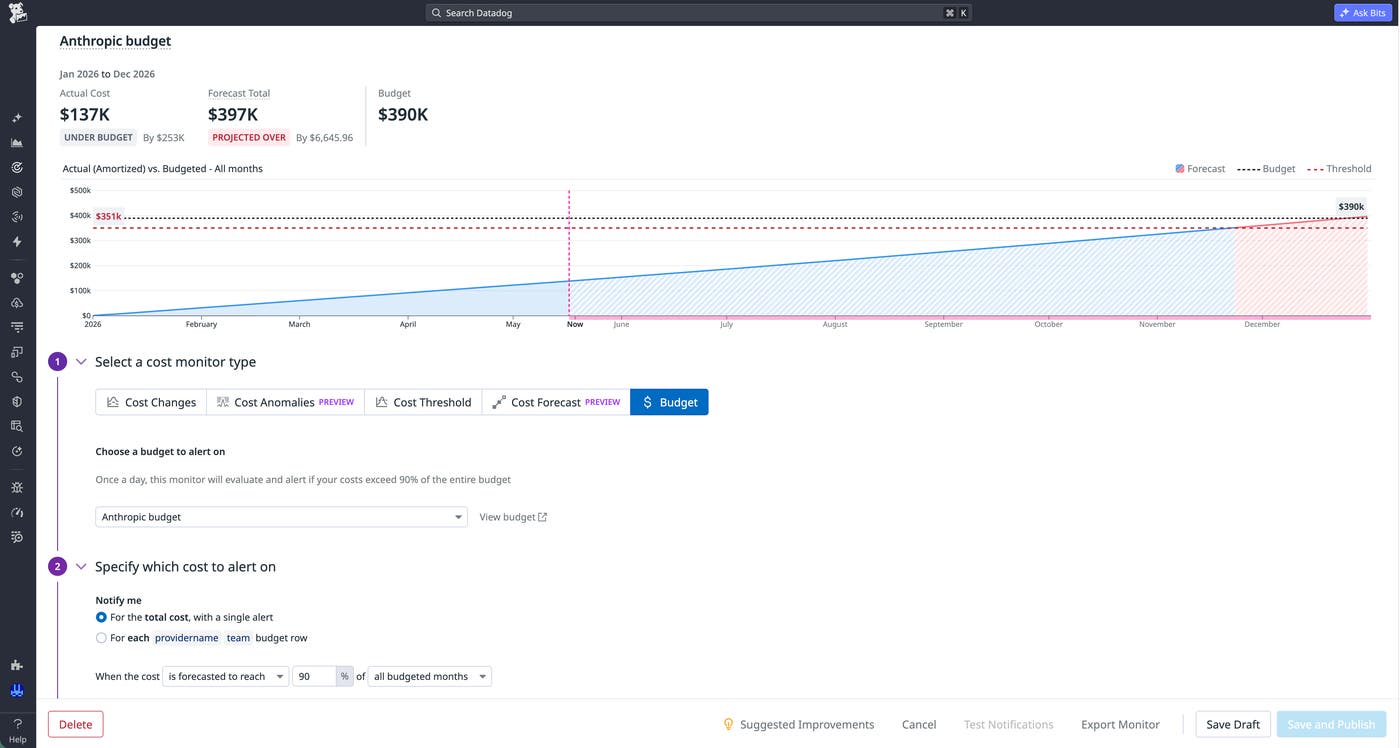This screenshot has height=748, width=1400.
Task: Open the shield sidebar icon
Action: tap(17, 401)
